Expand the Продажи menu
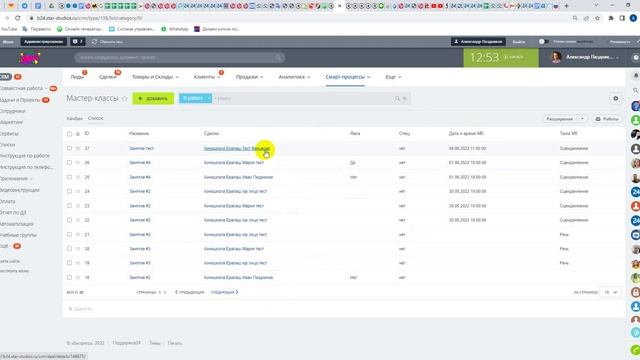The height and width of the screenshot is (360, 640). pos(249,77)
